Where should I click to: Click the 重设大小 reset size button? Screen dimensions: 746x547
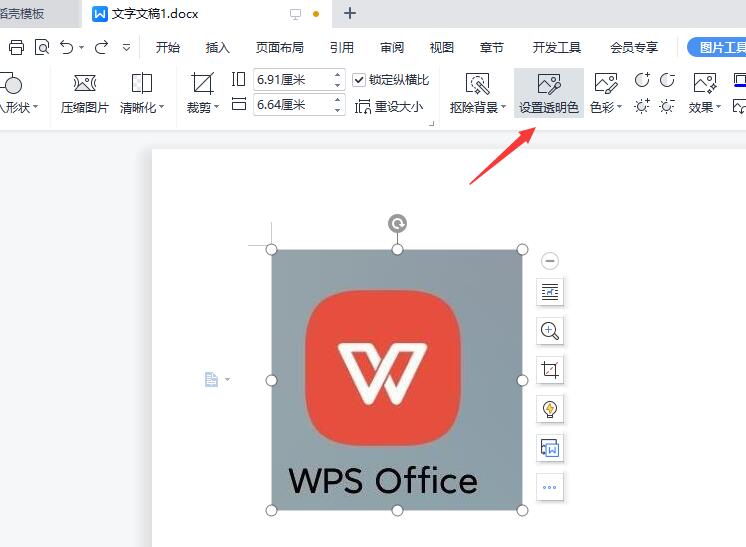click(x=389, y=107)
